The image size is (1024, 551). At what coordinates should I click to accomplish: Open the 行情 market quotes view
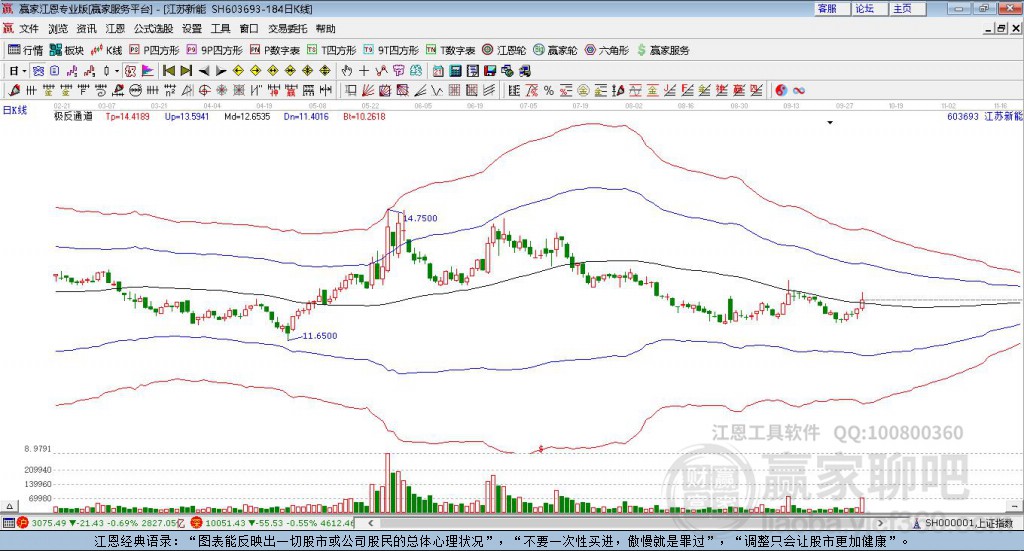[x=25, y=50]
